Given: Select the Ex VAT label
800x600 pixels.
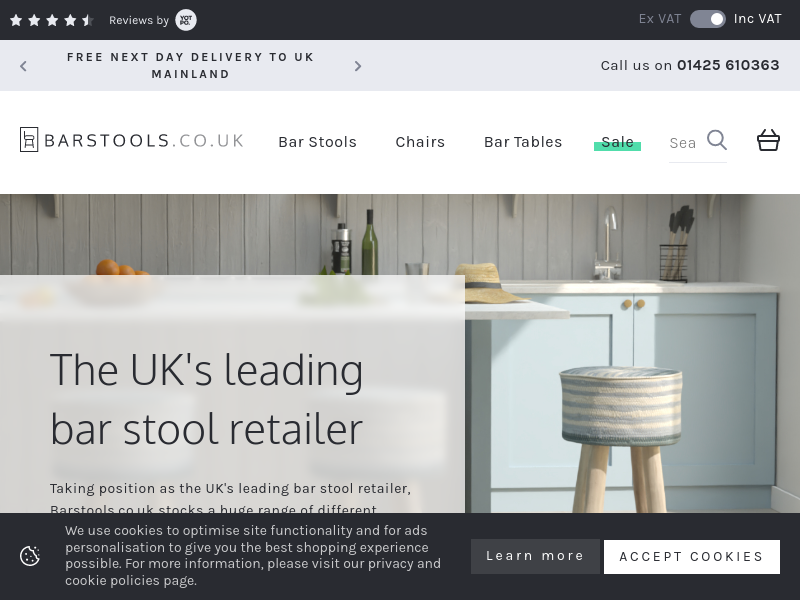Looking at the screenshot, I should (x=660, y=19).
